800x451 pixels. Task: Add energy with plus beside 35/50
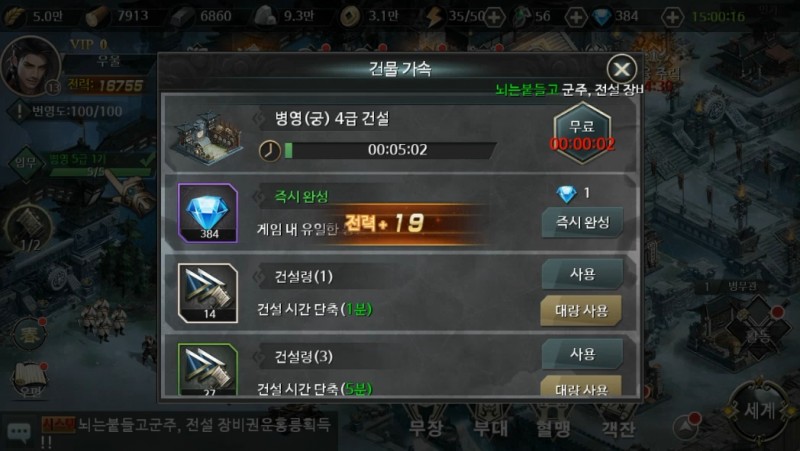pyautogui.click(x=493, y=17)
